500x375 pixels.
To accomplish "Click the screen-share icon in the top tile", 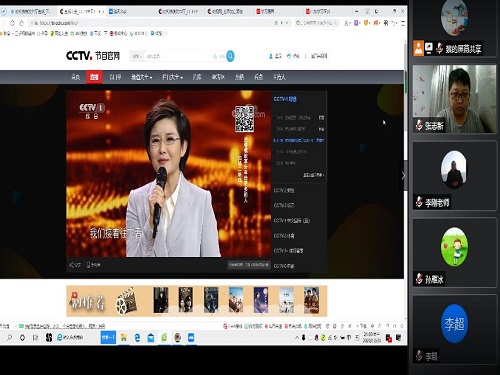I will 429,48.
